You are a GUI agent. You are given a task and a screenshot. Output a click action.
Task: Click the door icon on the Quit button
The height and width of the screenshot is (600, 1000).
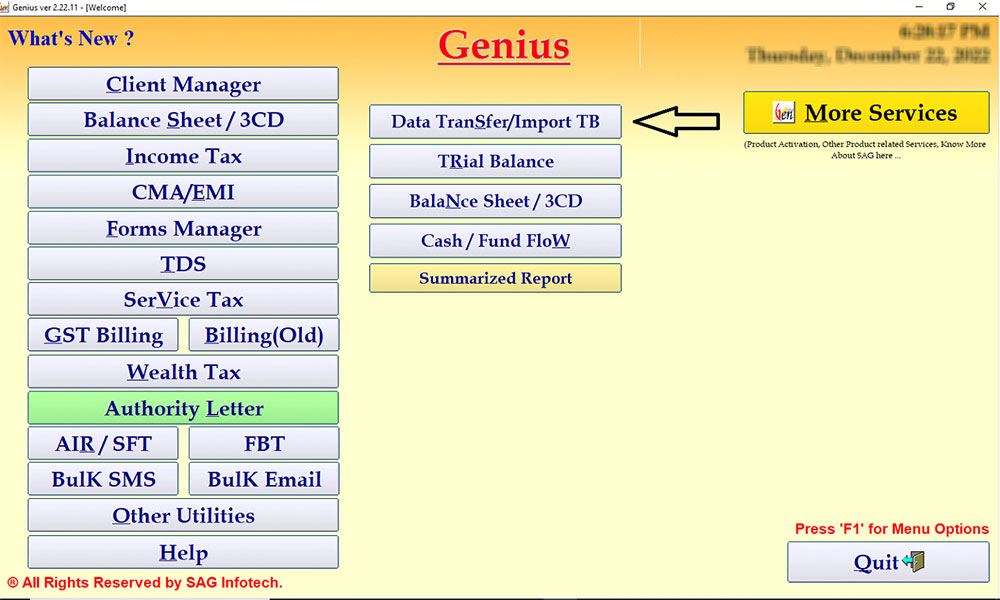pyautogui.click(x=914, y=561)
